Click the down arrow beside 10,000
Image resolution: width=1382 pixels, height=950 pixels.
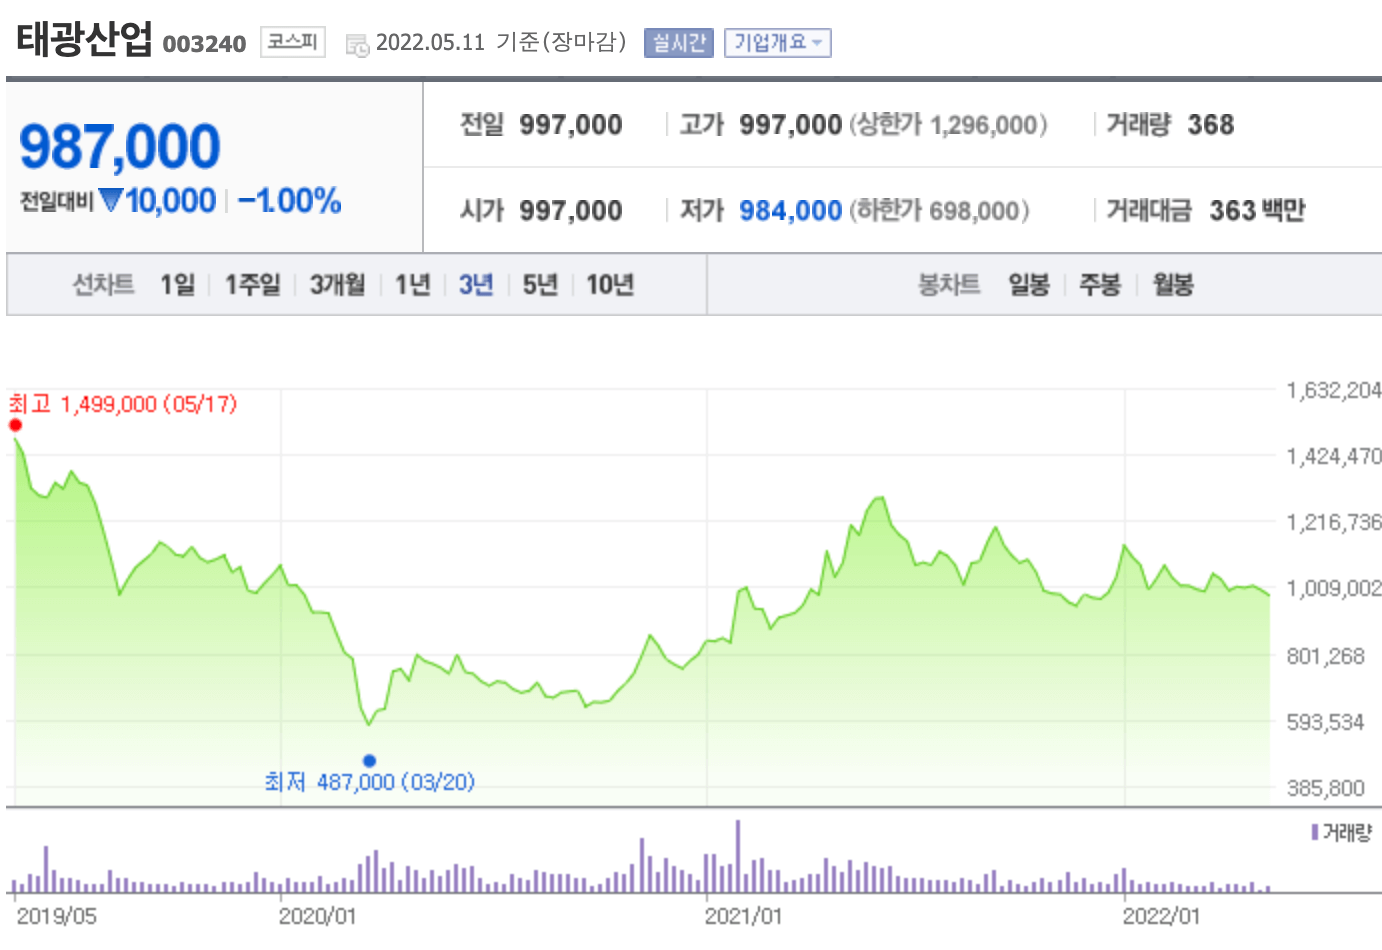[111, 200]
